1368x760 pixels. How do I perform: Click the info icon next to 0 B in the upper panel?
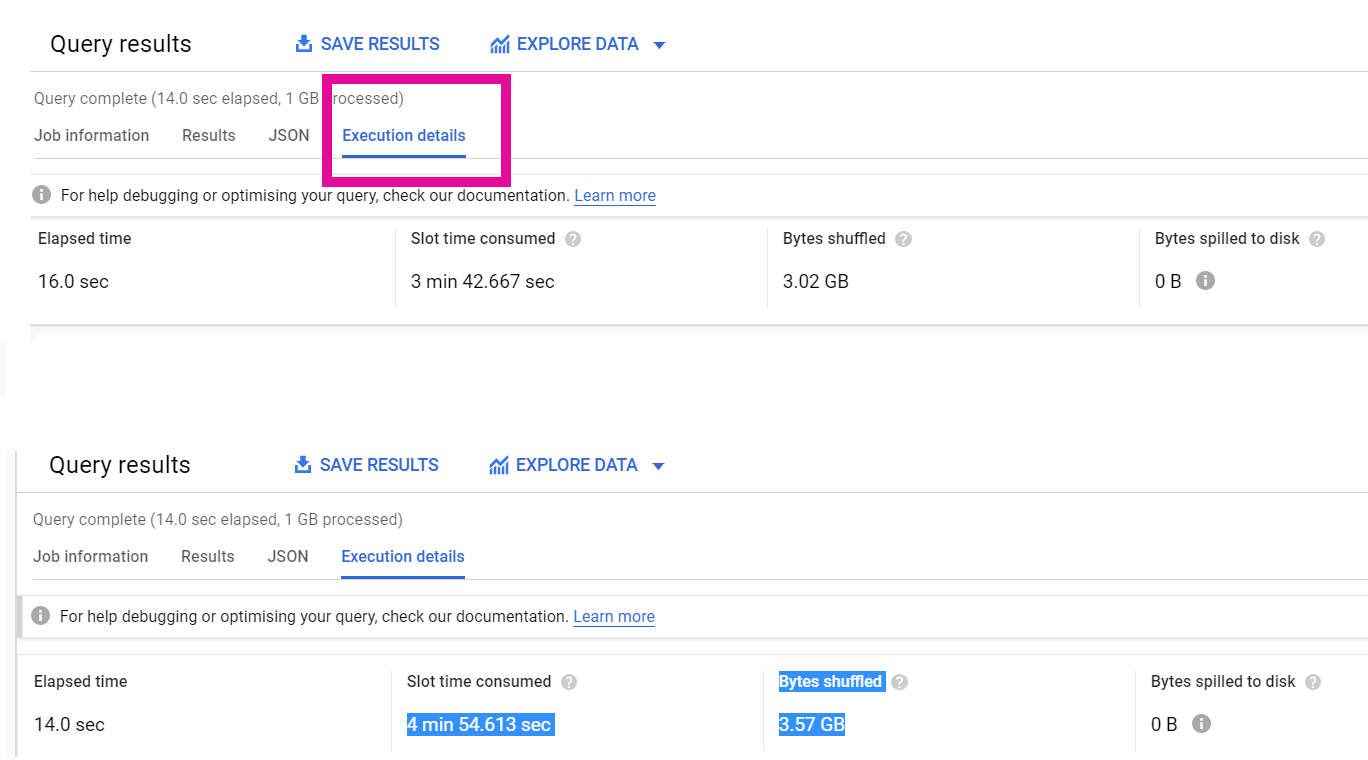(1205, 281)
